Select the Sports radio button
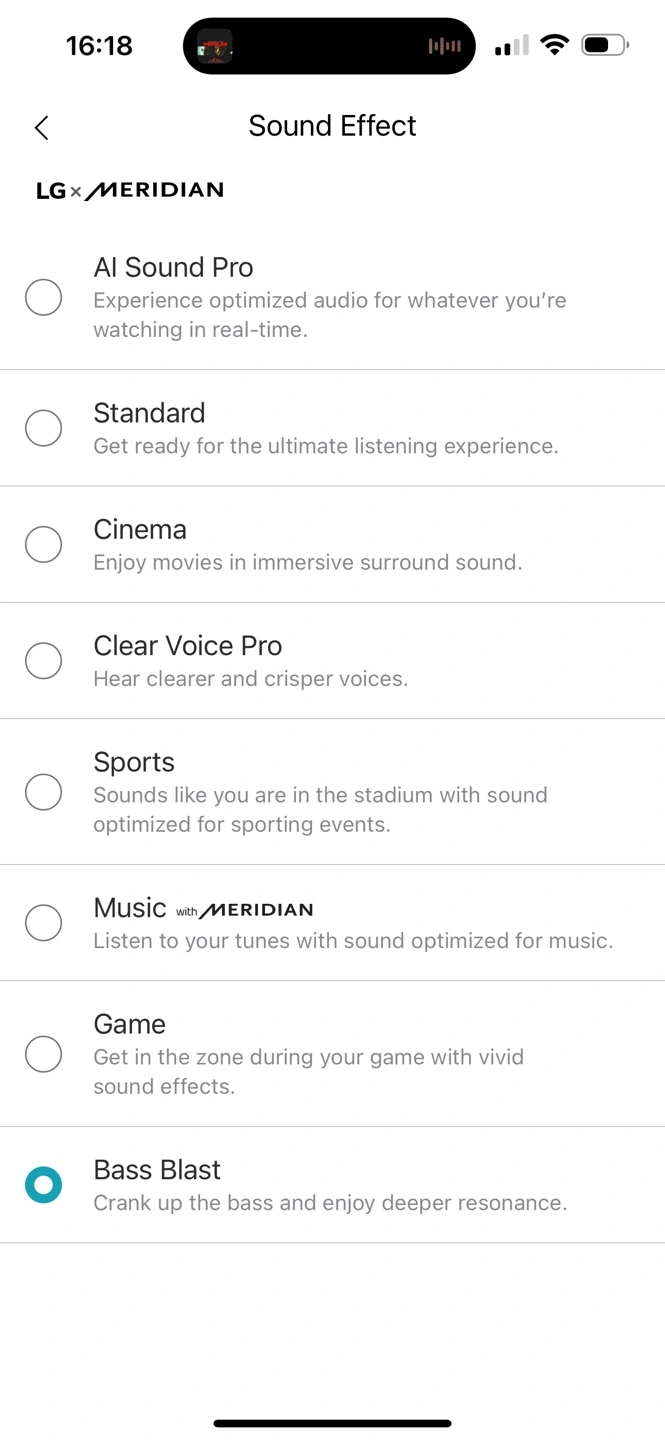The image size is (665, 1440). tap(43, 792)
